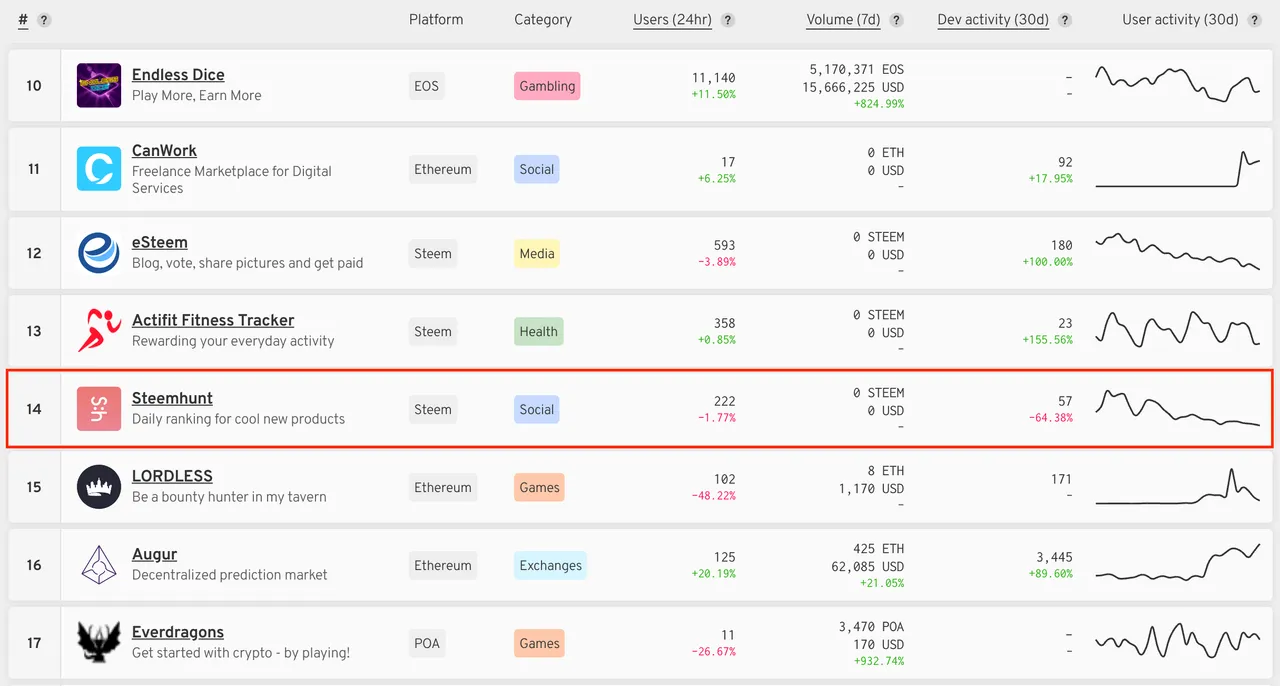Show help for the rank # column
1280x686 pixels.
[44, 20]
